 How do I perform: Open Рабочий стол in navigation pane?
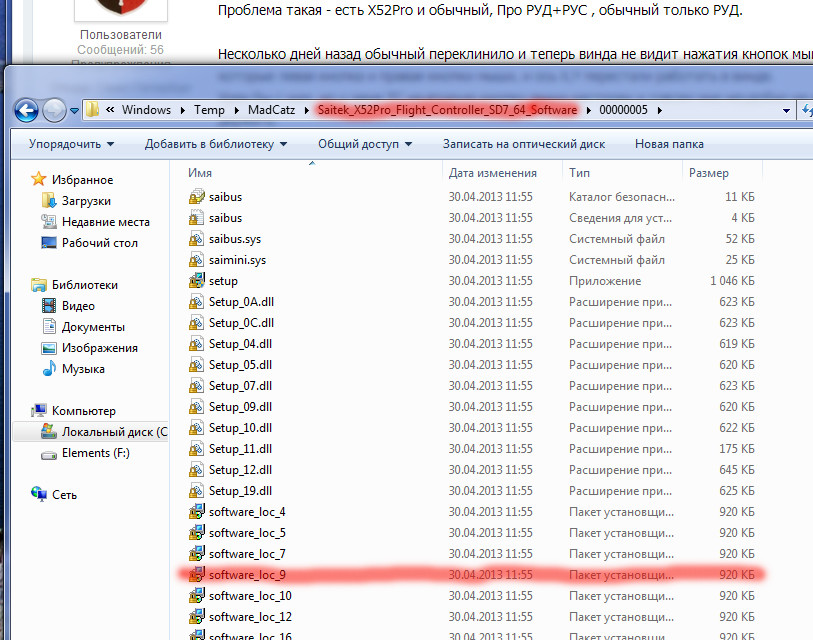100,243
